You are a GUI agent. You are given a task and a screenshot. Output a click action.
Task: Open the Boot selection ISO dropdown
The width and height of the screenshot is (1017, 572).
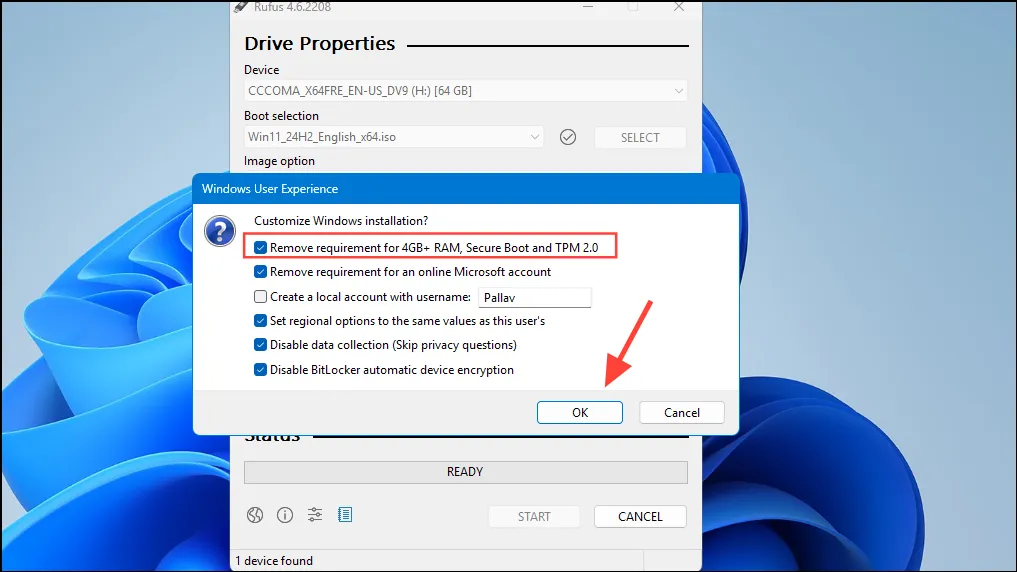[x=394, y=137]
